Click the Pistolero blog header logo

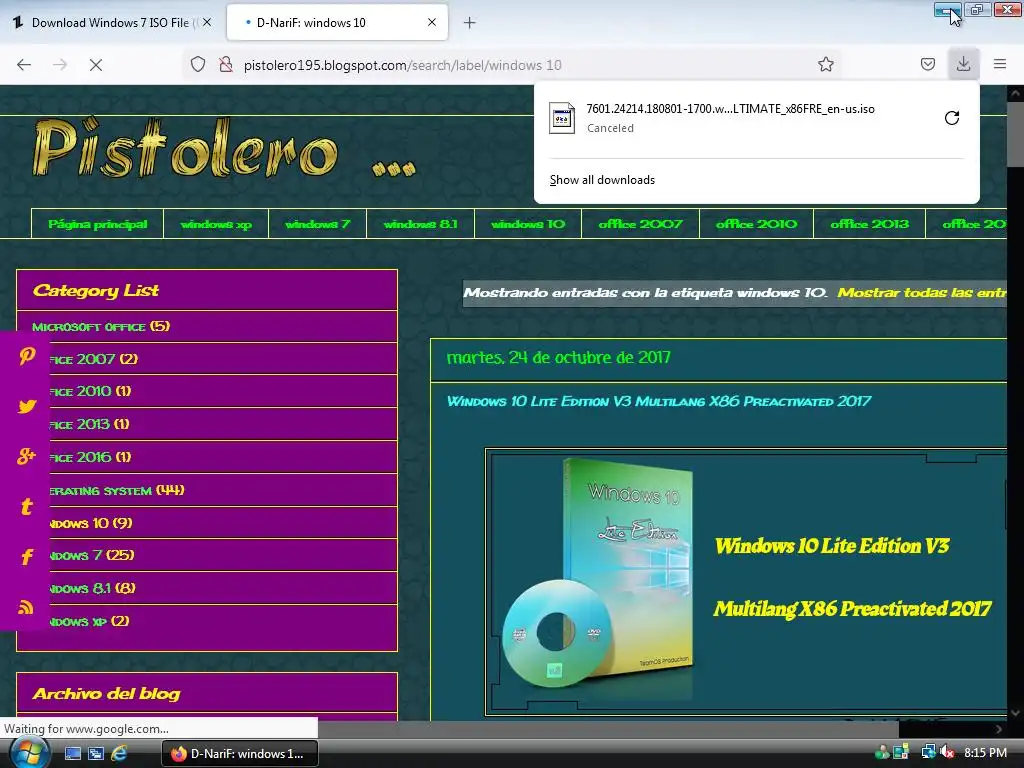tap(223, 148)
